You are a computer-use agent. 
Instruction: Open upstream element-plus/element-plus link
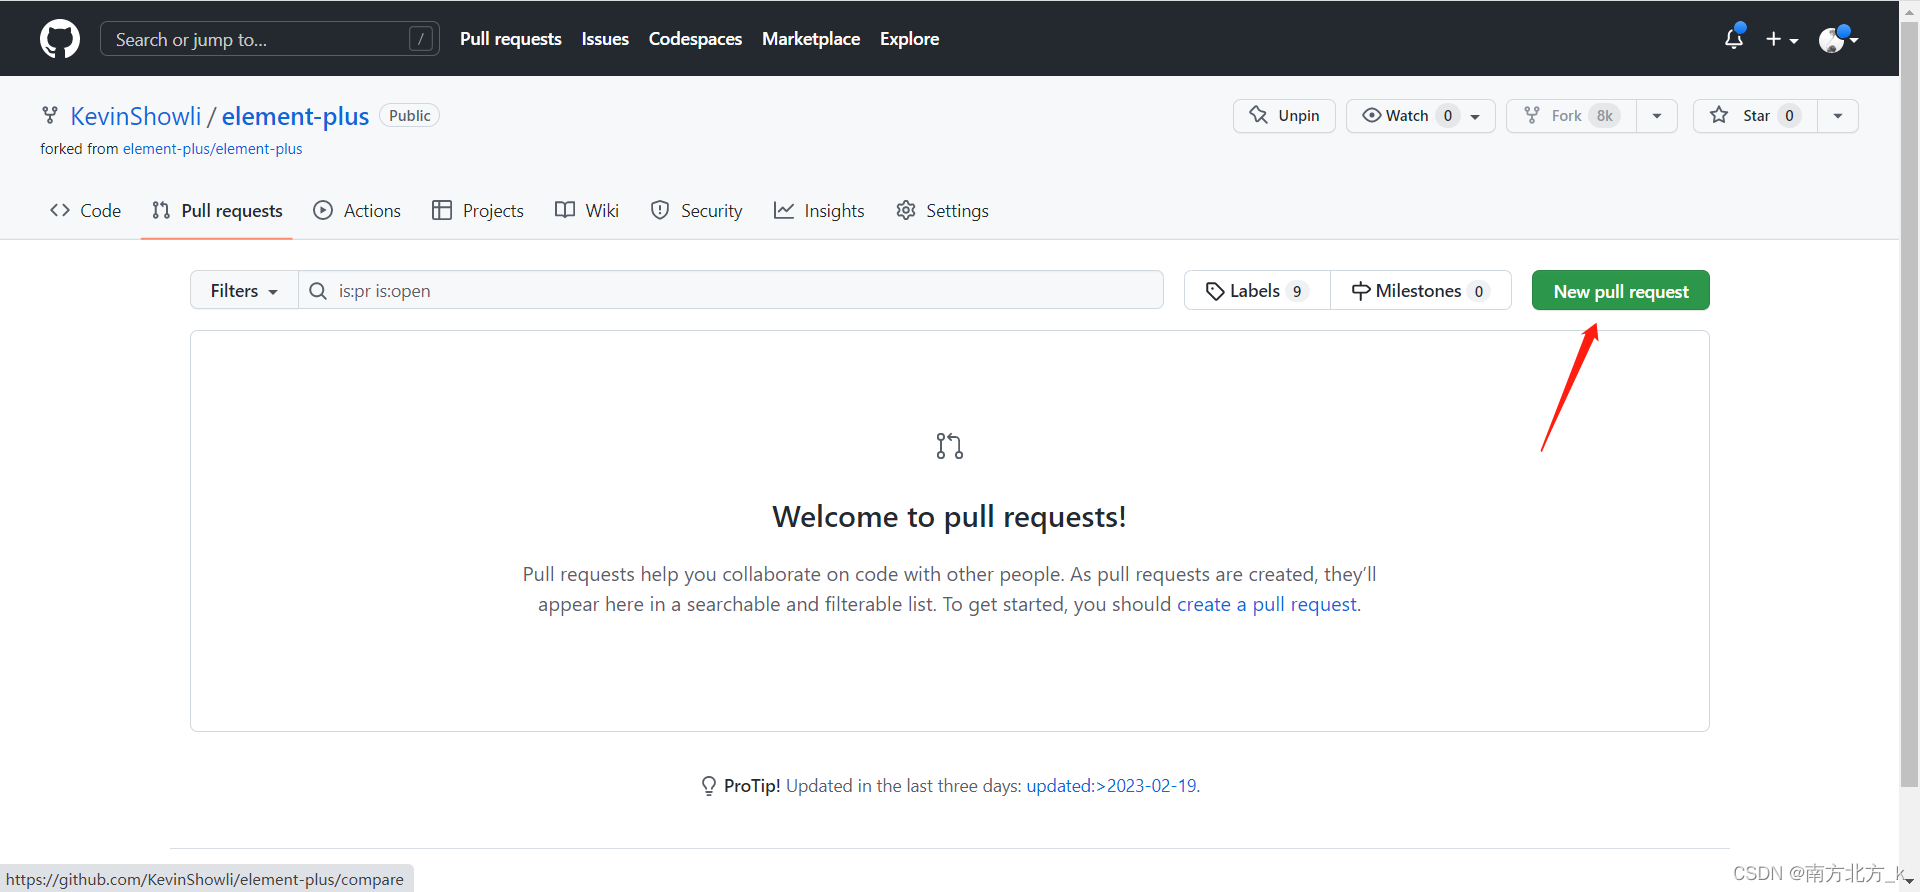pos(212,149)
